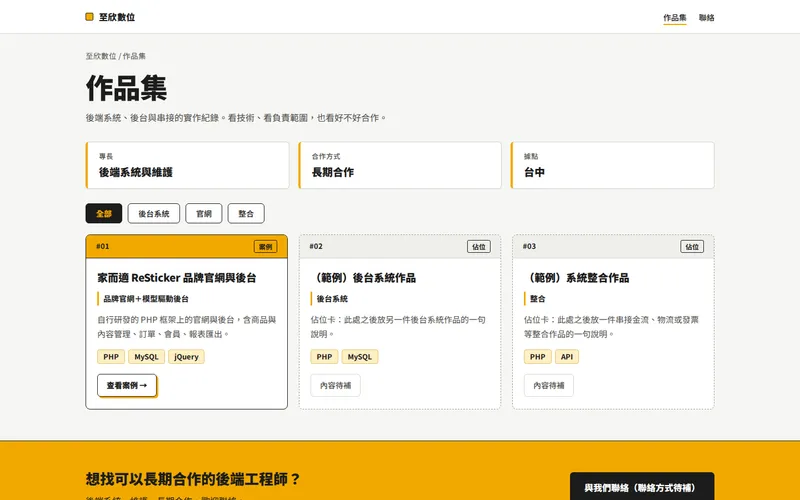This screenshot has width=800, height=500.
Task: Click the 整合 subtitle in card #03
Action: tap(537, 299)
